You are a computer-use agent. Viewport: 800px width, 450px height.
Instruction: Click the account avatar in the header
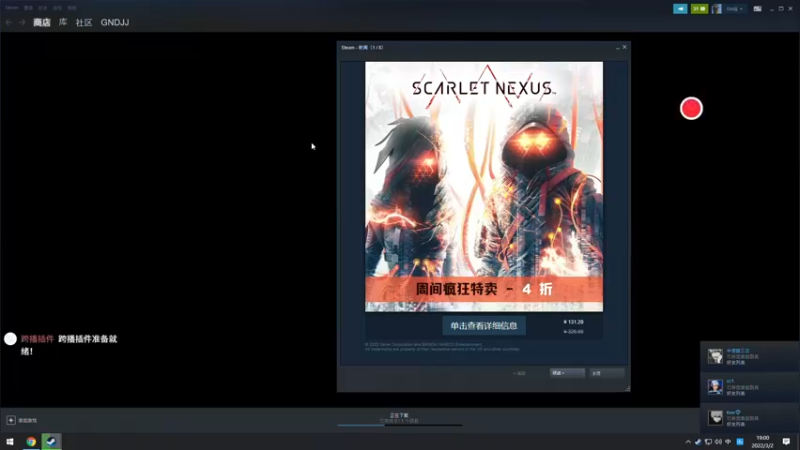click(x=716, y=9)
